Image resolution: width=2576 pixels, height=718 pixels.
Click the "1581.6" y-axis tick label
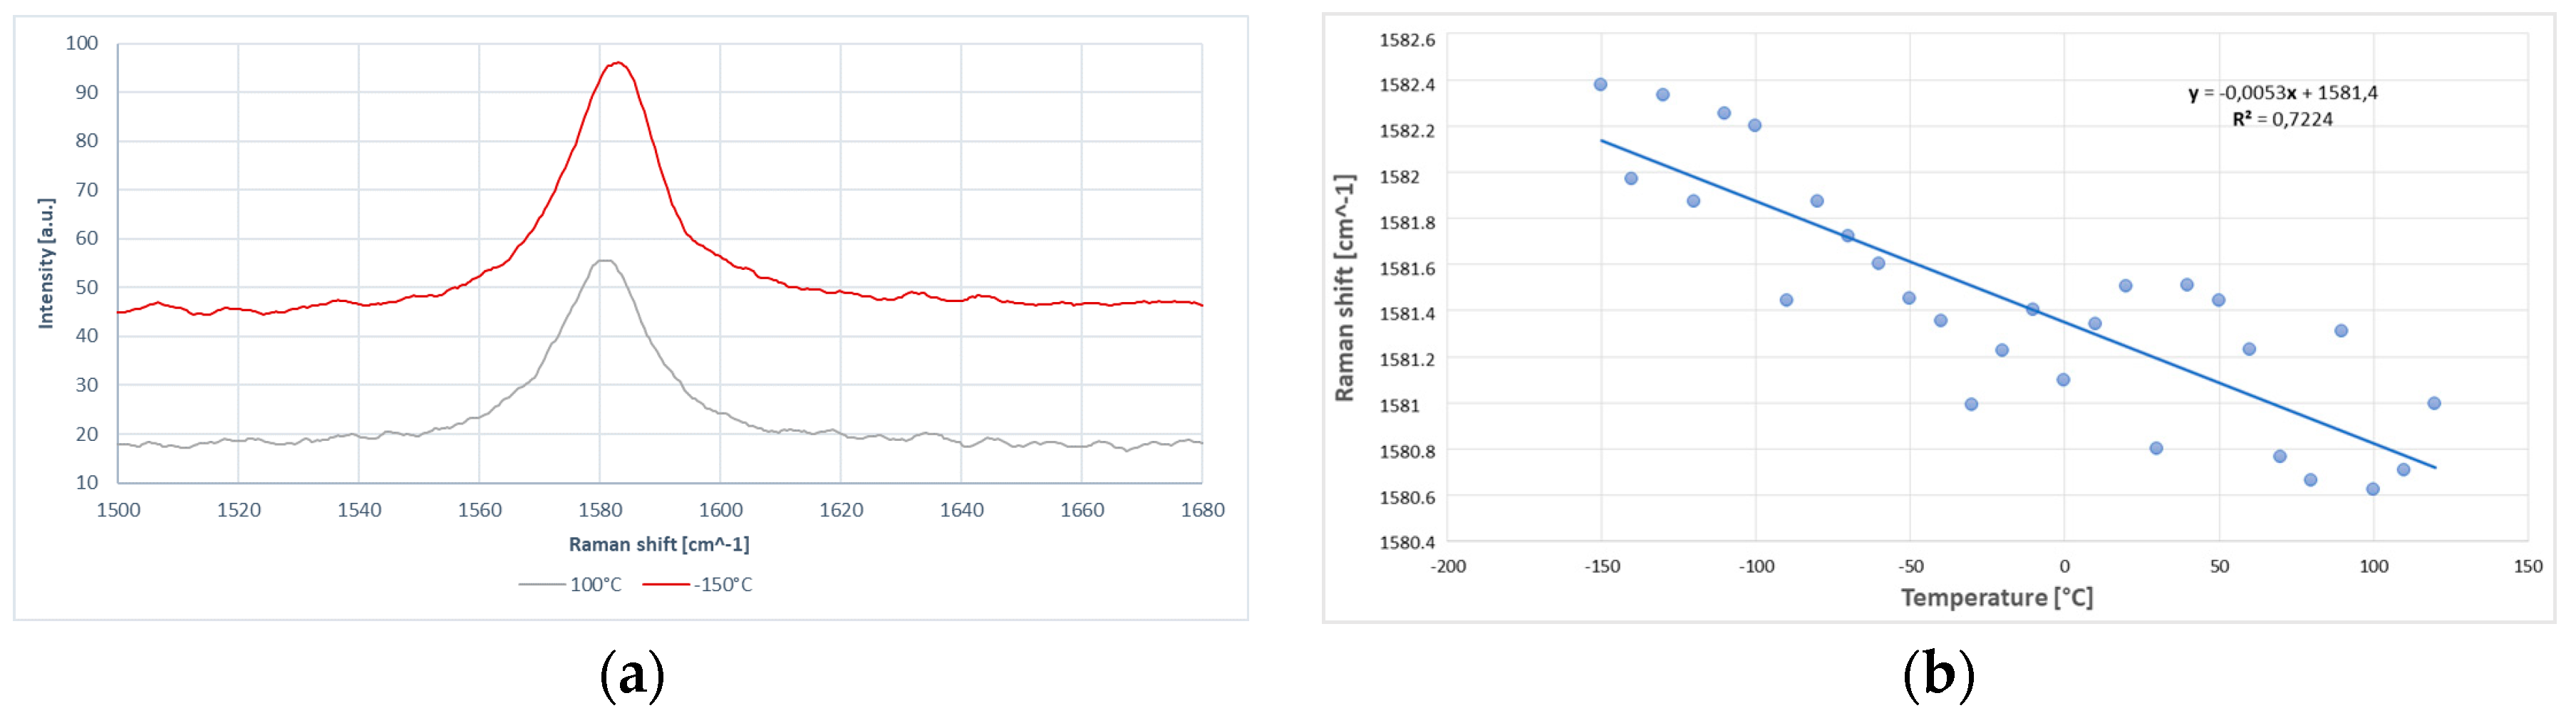(x=1407, y=269)
